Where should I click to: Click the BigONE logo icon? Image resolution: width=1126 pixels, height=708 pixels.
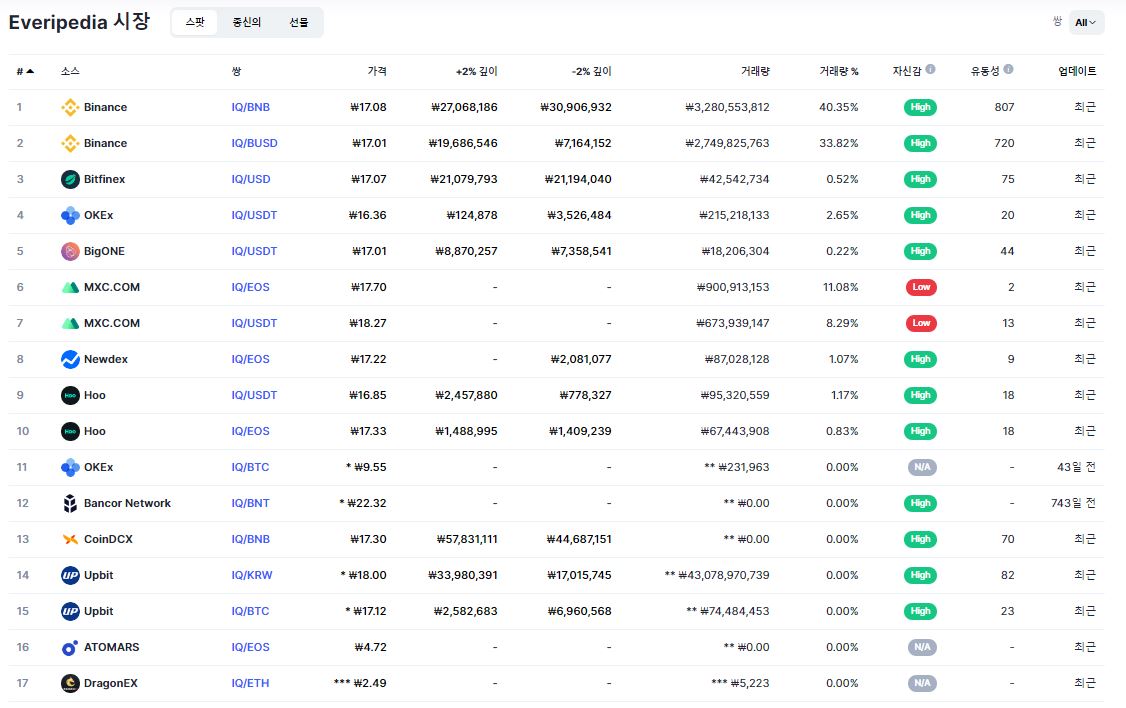click(70, 251)
